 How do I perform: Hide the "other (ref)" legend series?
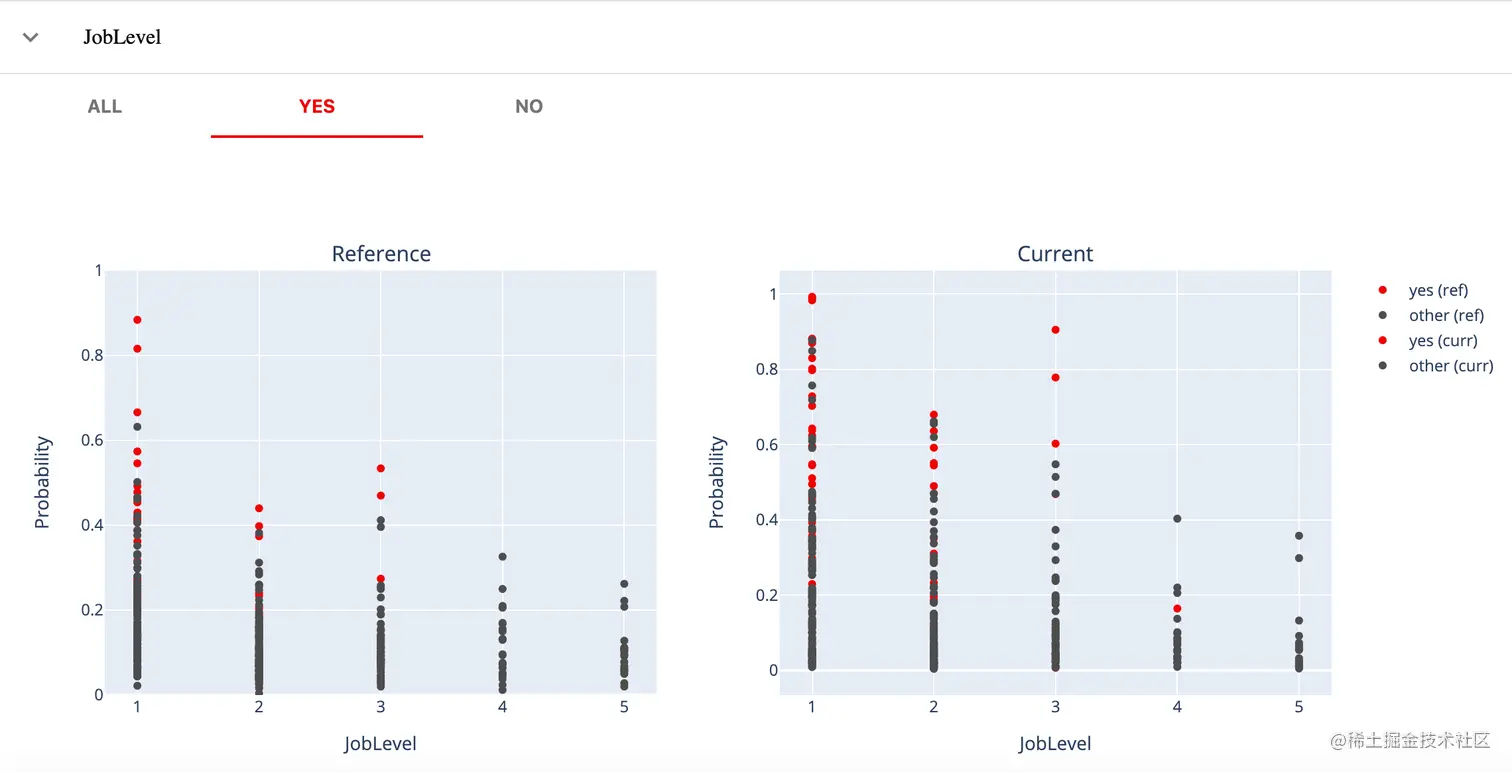1446,315
